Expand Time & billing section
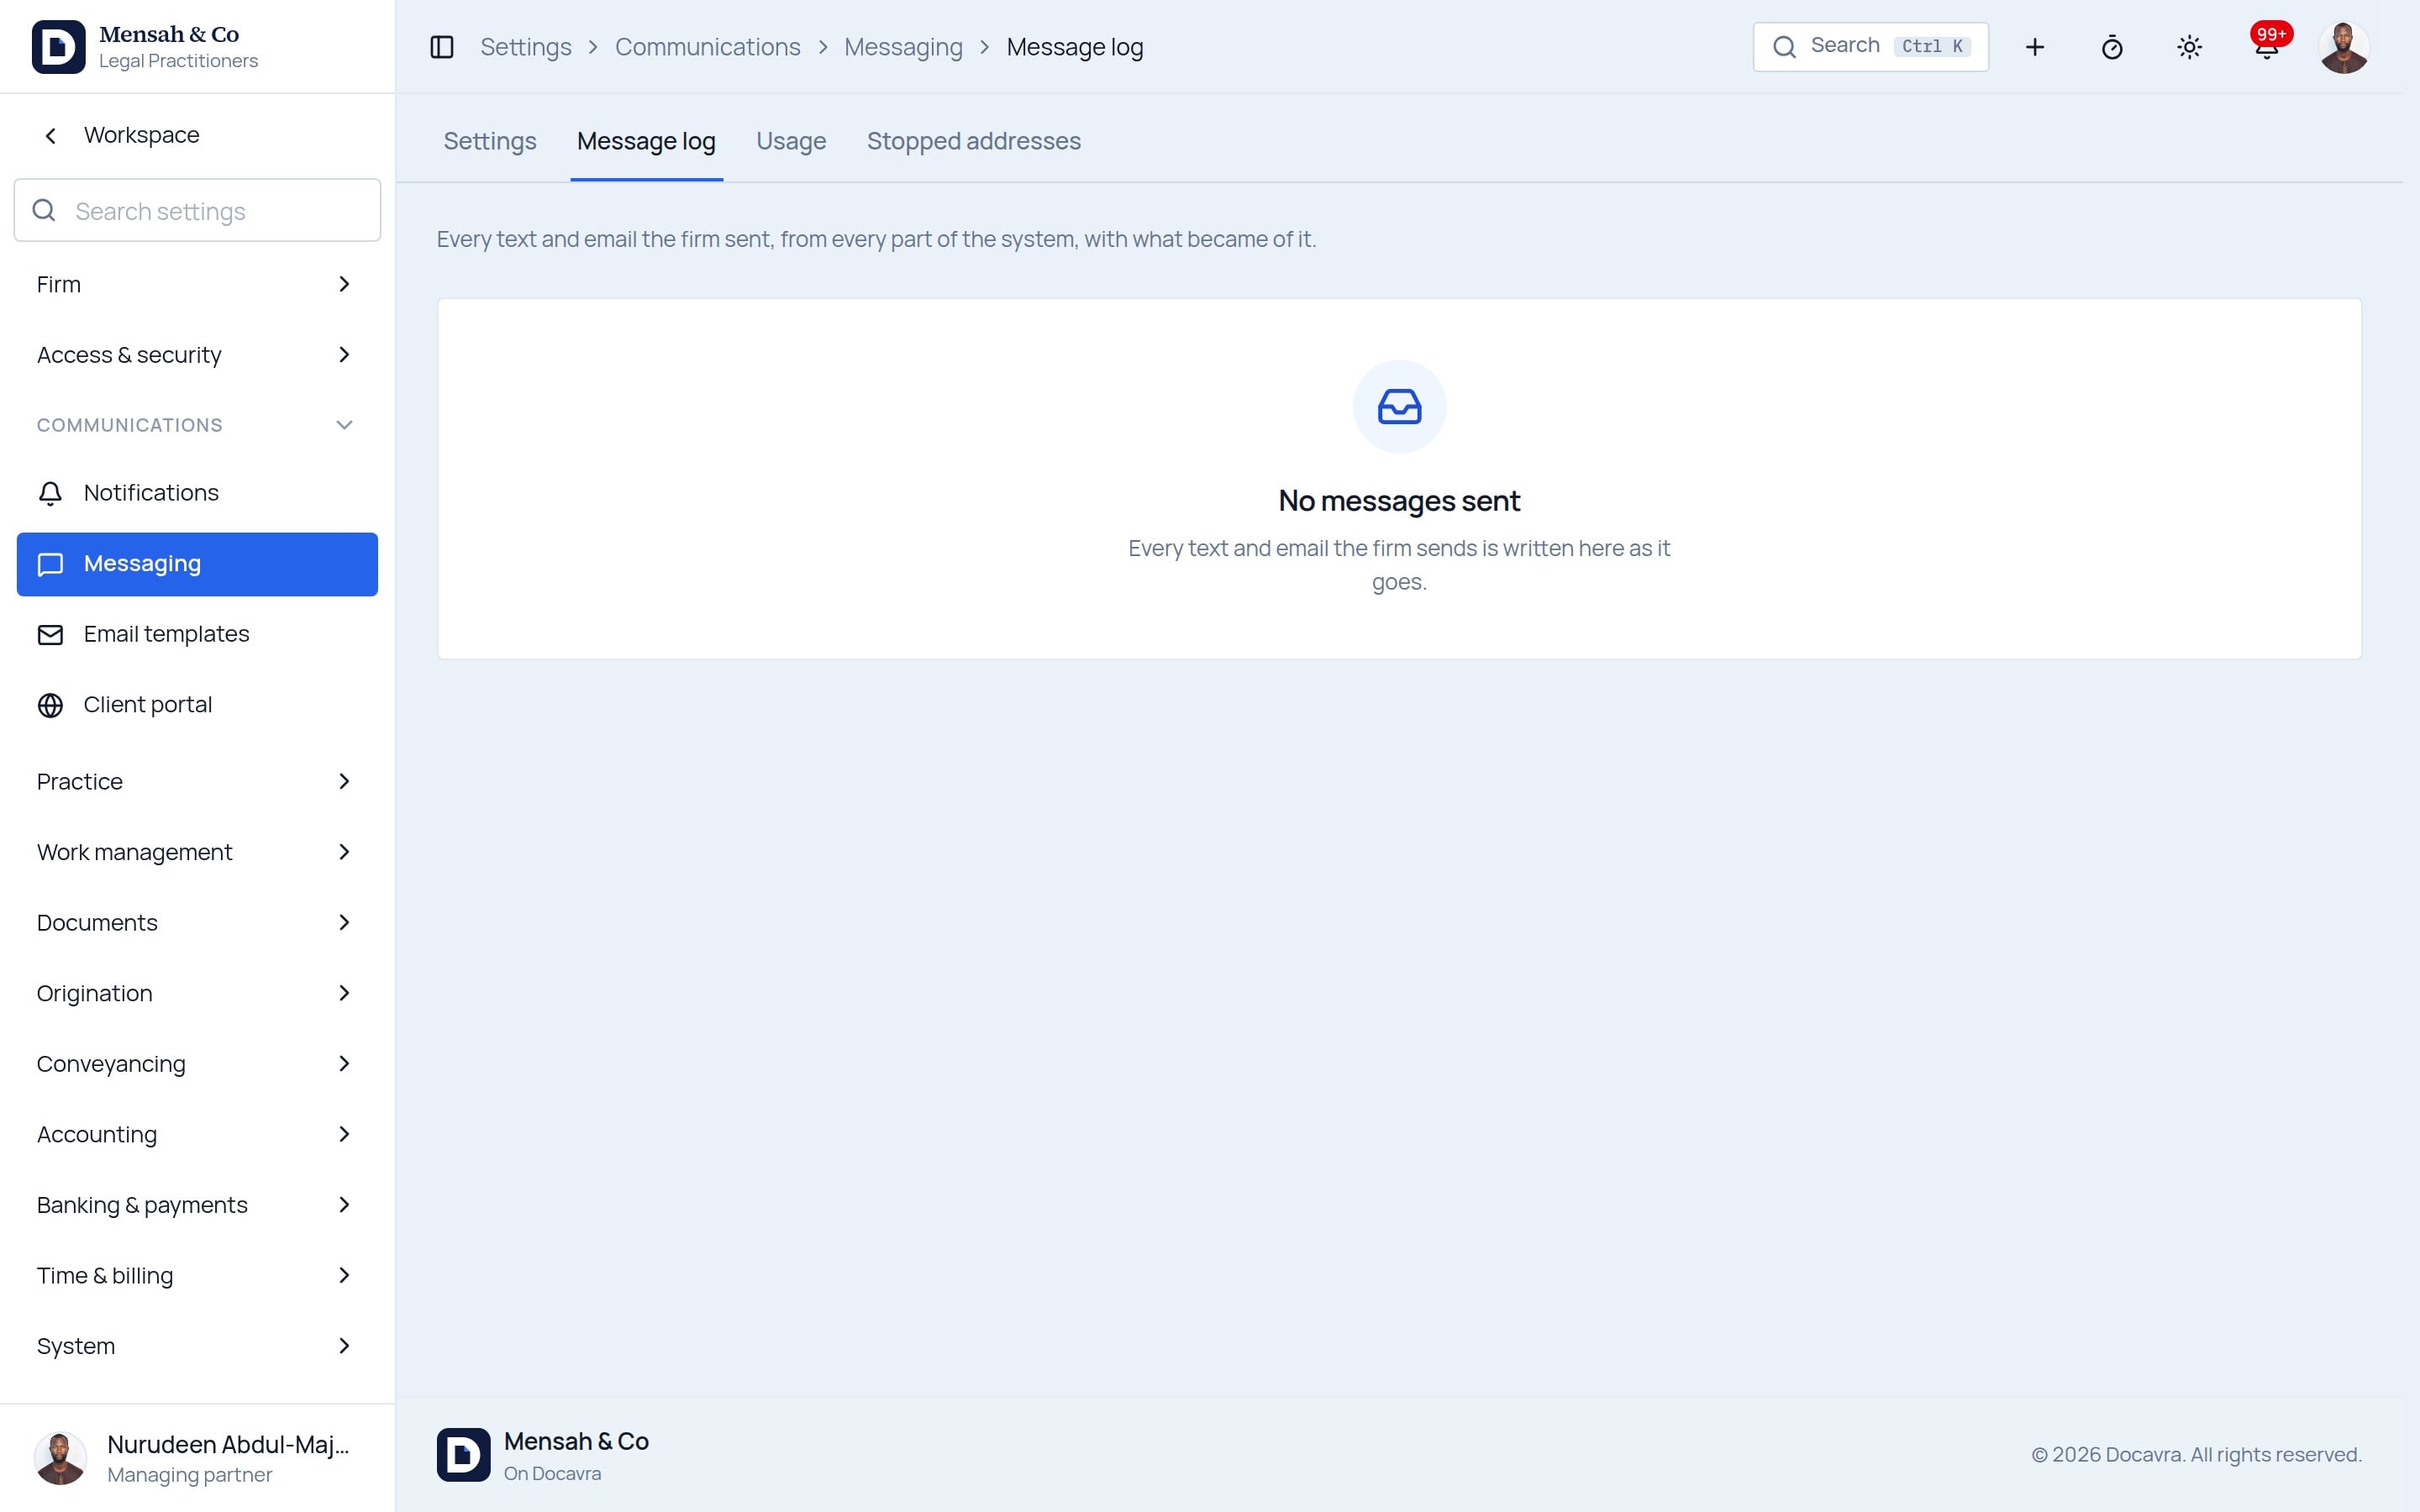The width and height of the screenshot is (2420, 1512). pyautogui.click(x=197, y=1275)
